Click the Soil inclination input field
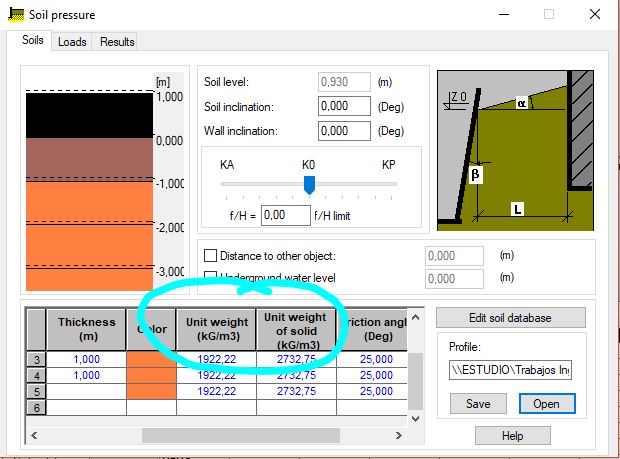620x459 pixels. [344, 106]
